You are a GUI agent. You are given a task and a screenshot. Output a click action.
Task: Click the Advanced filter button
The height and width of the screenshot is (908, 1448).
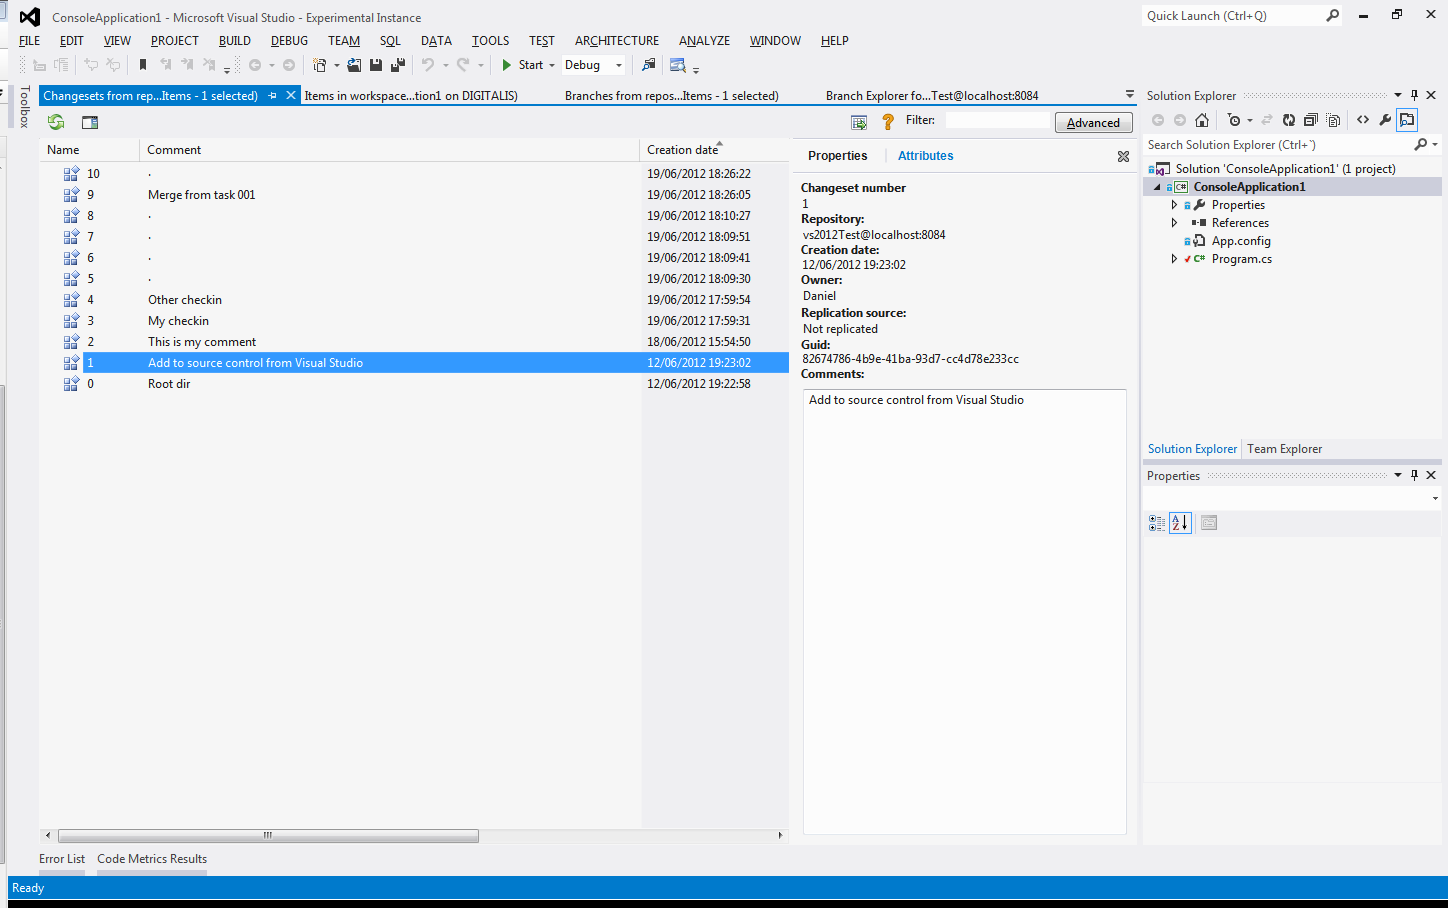pyautogui.click(x=1093, y=121)
